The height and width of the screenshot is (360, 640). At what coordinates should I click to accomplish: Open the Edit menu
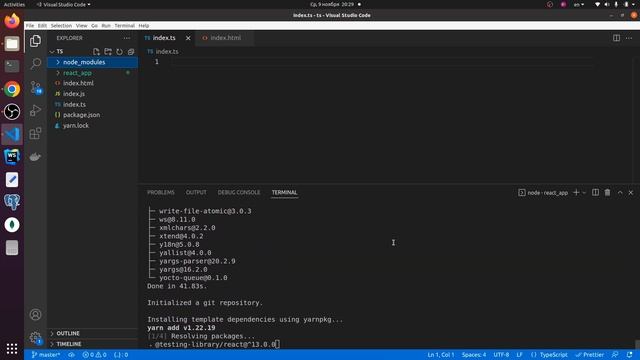point(42,25)
